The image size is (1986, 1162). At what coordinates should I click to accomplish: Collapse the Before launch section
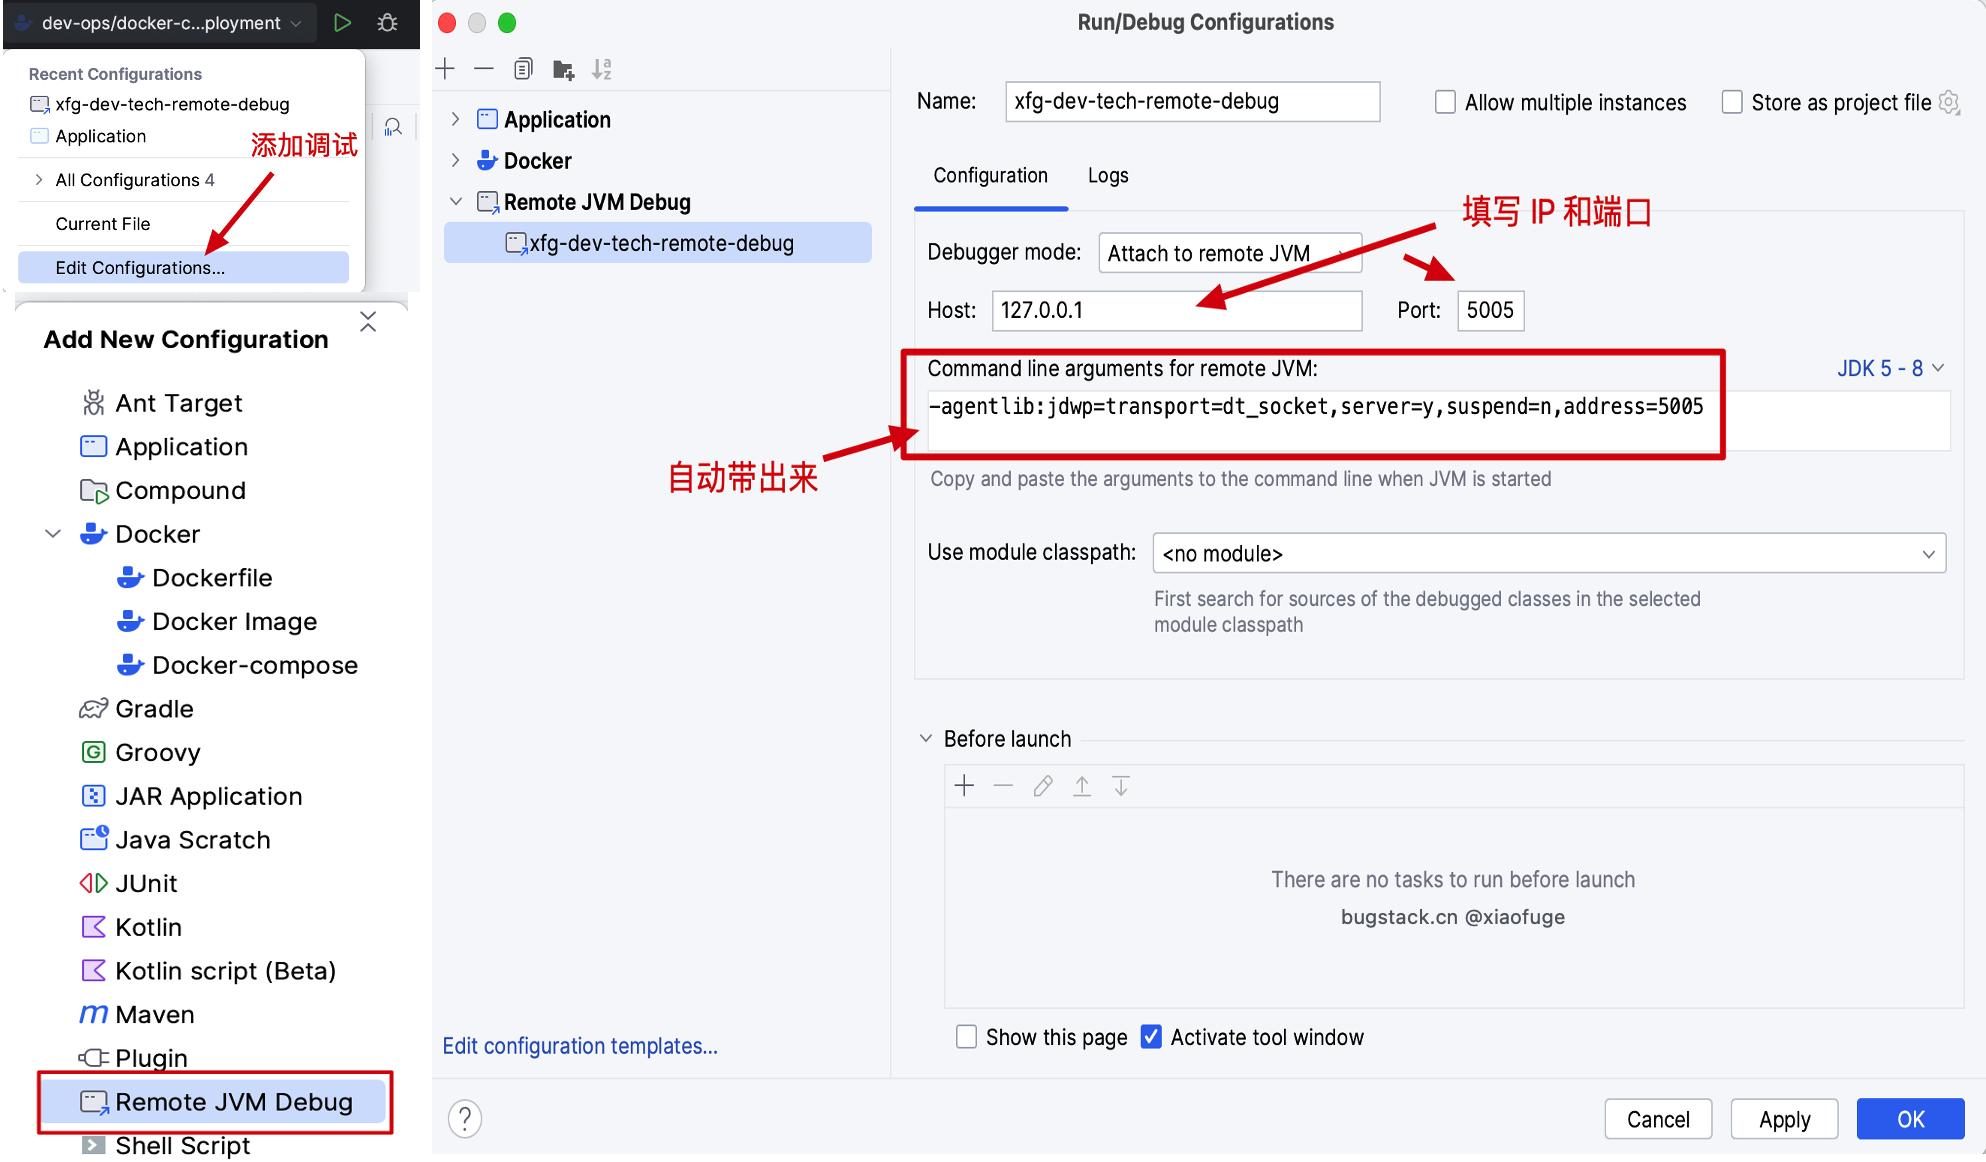coord(925,738)
